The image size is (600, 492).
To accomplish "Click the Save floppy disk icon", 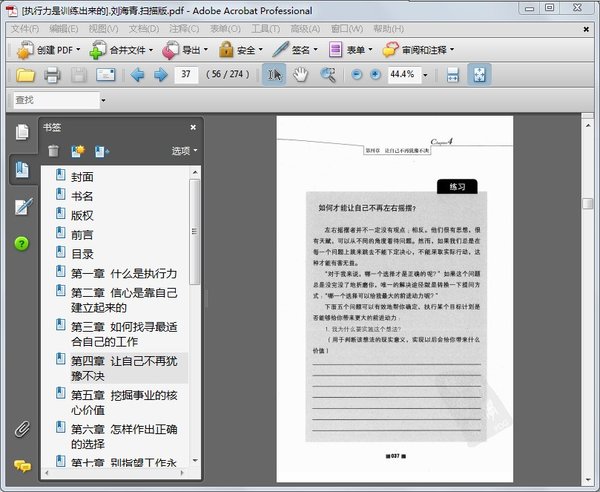I will click(79, 75).
